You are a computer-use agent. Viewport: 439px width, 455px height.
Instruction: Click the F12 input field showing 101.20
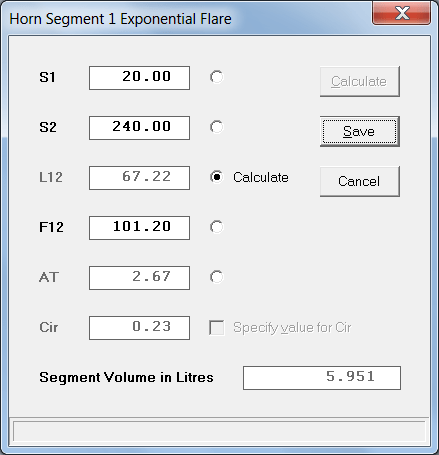tap(139, 228)
